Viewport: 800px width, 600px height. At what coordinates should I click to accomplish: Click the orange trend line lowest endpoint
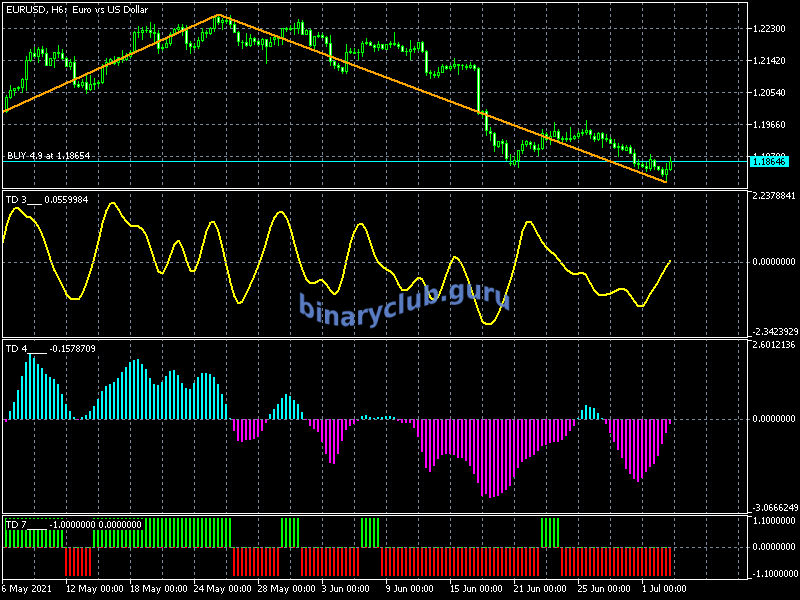pyautogui.click(x=665, y=182)
